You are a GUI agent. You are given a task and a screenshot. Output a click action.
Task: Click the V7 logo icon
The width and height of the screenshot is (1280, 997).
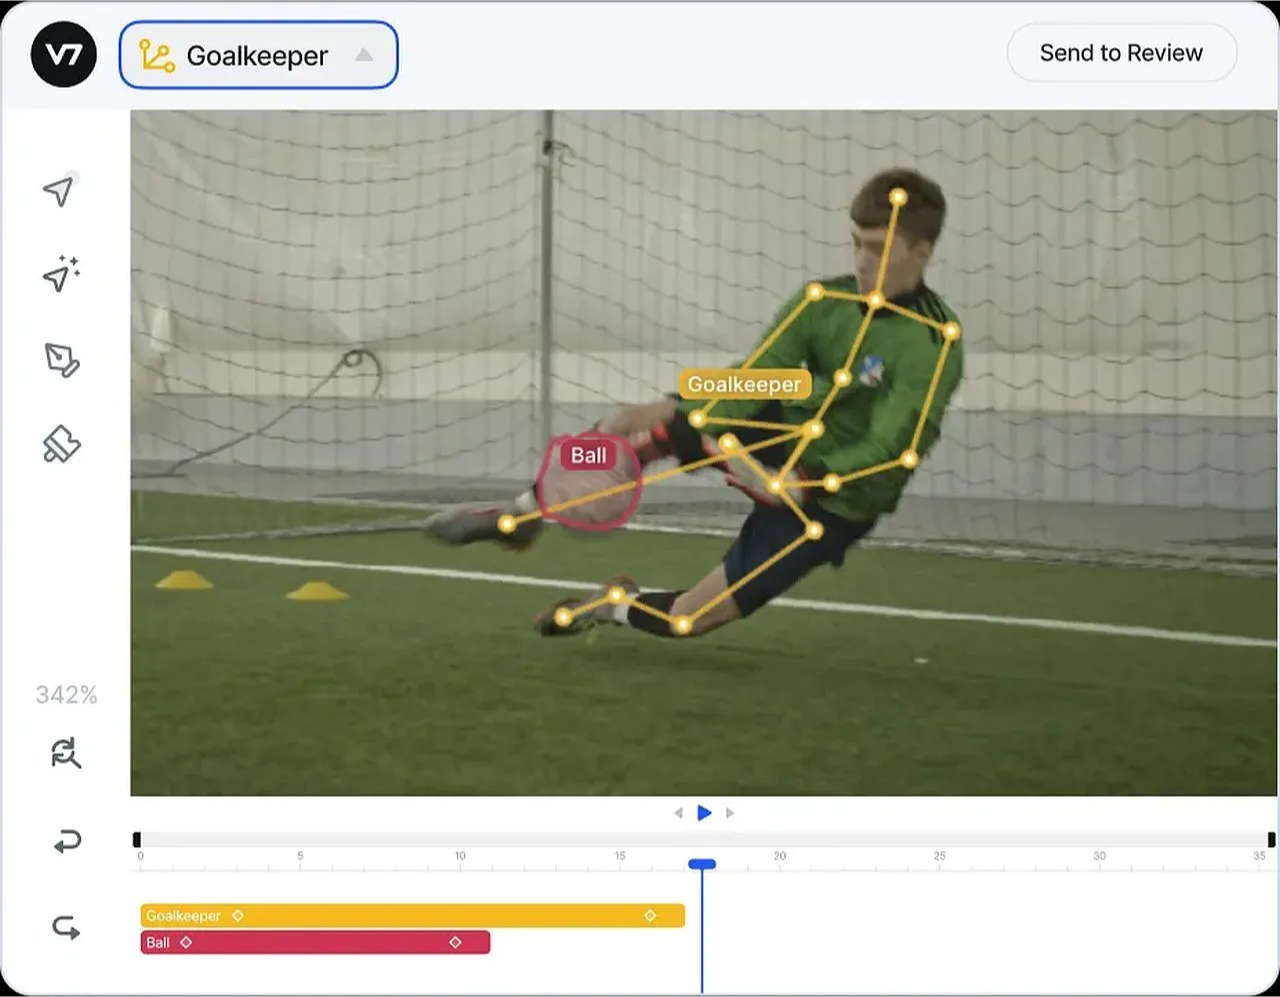pos(64,54)
